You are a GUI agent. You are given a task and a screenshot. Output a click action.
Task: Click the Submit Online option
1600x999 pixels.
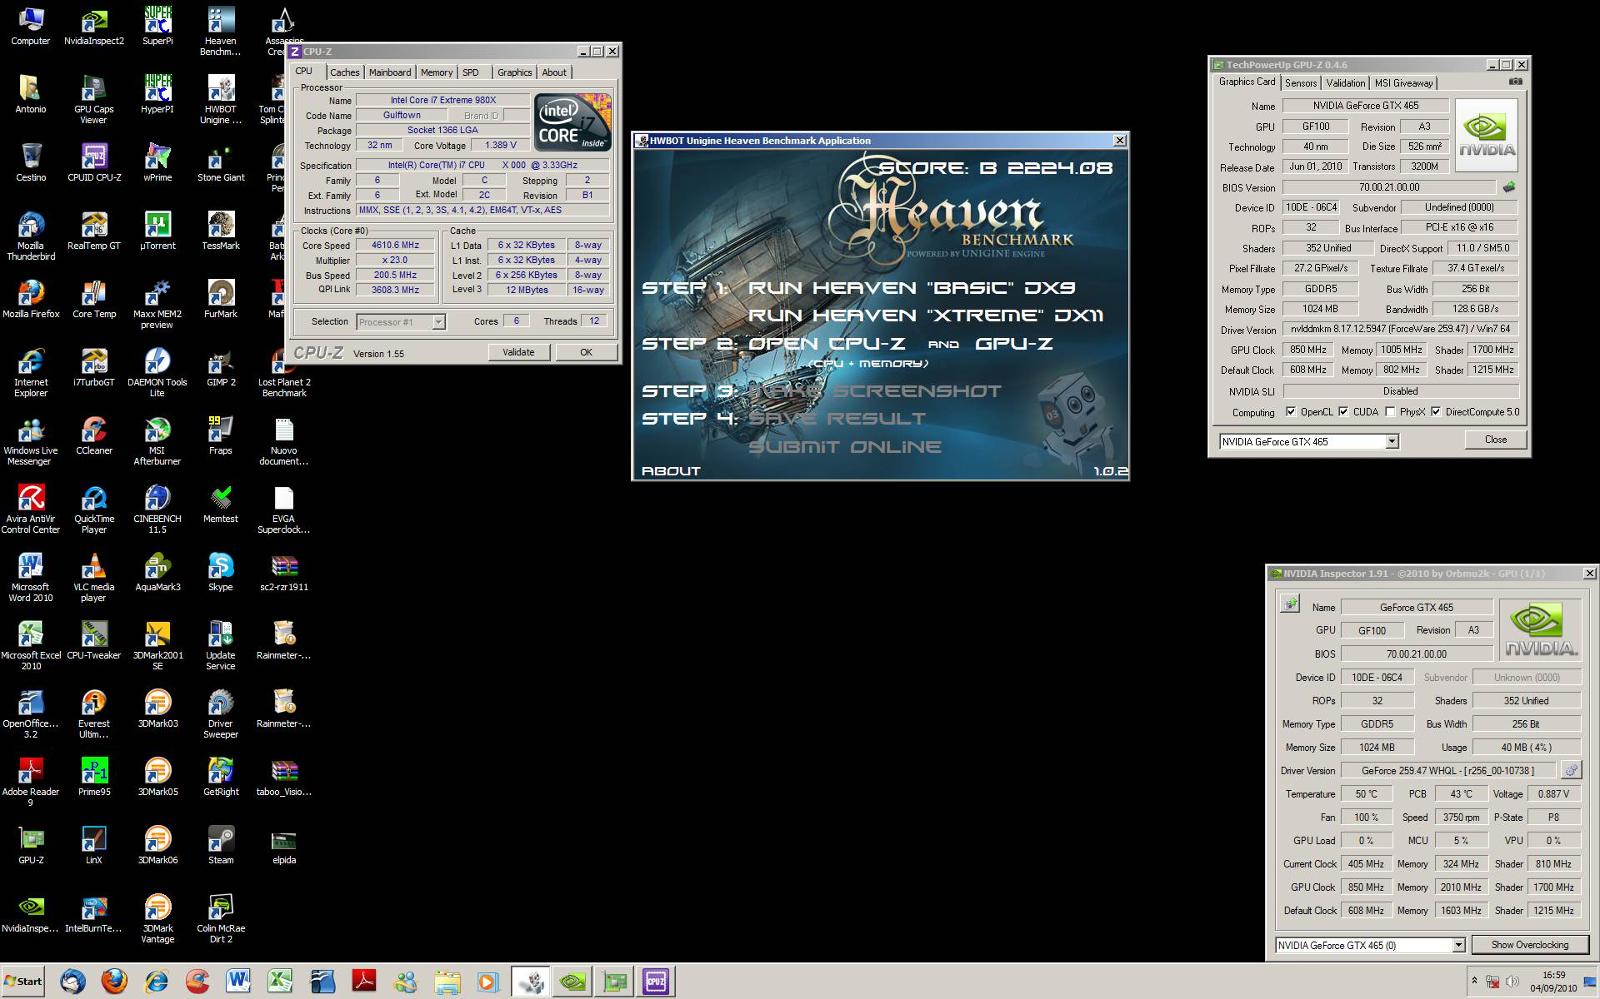[x=844, y=447]
